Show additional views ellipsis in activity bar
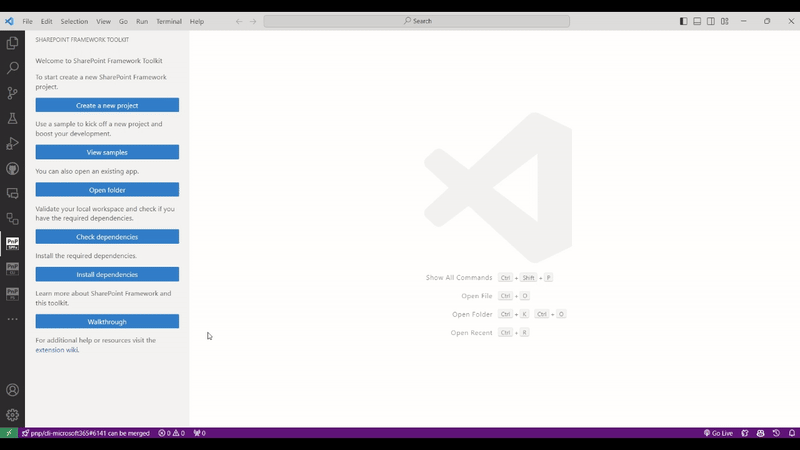Screen dimensions: 800x450 coord(12,319)
